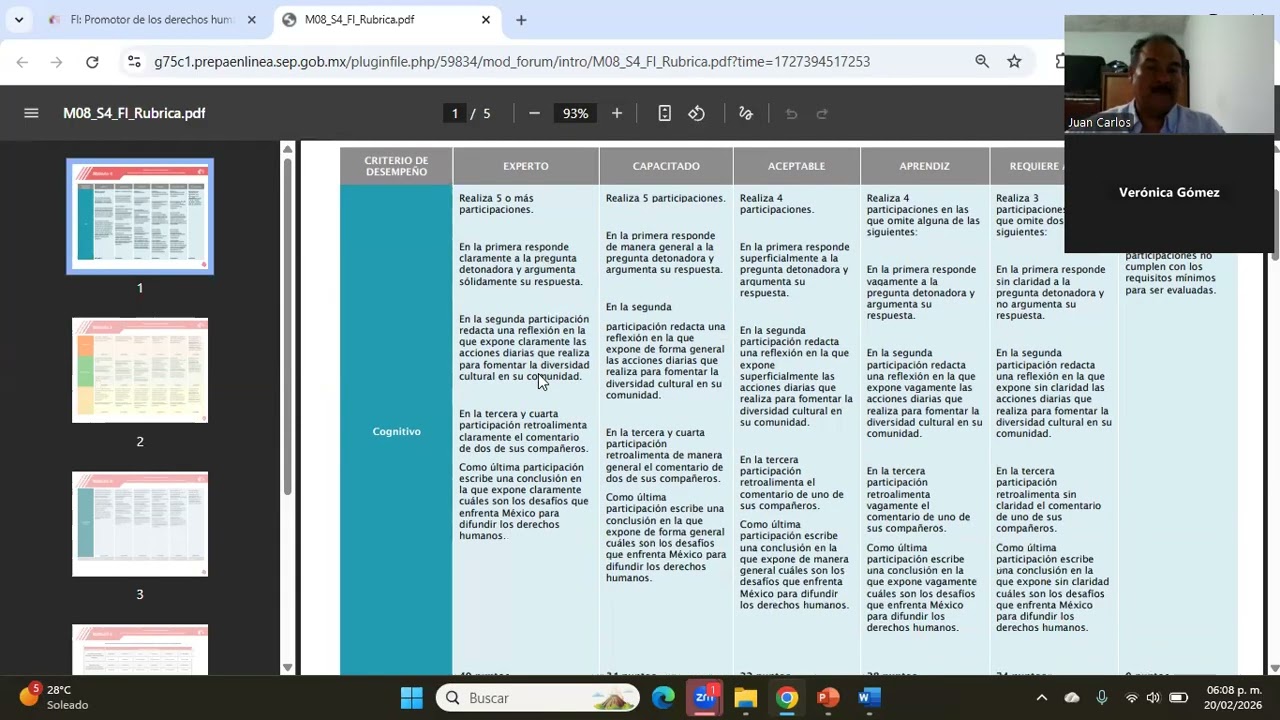Open a new browser tab
This screenshot has height=720, width=1280.
coord(521,20)
